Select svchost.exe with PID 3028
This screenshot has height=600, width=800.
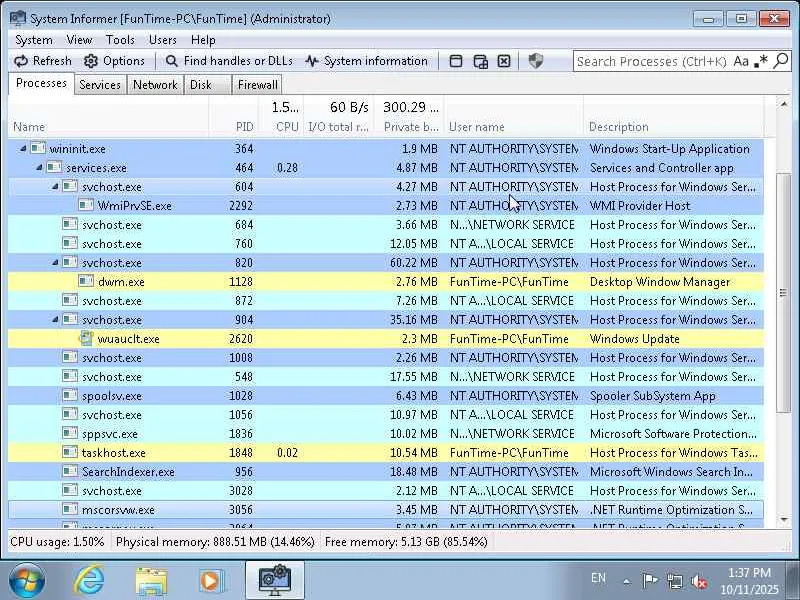tap(386, 490)
